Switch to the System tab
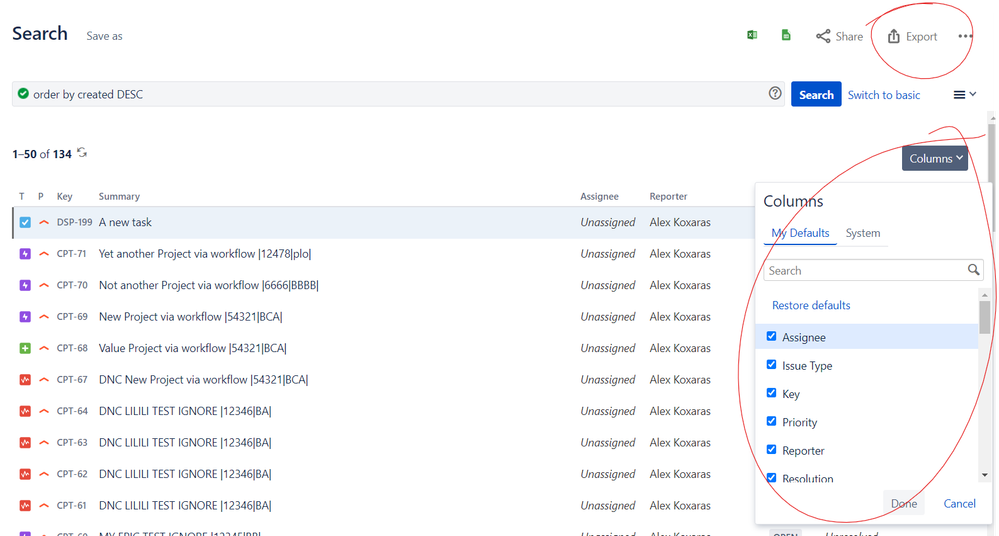999x536 pixels. click(863, 233)
